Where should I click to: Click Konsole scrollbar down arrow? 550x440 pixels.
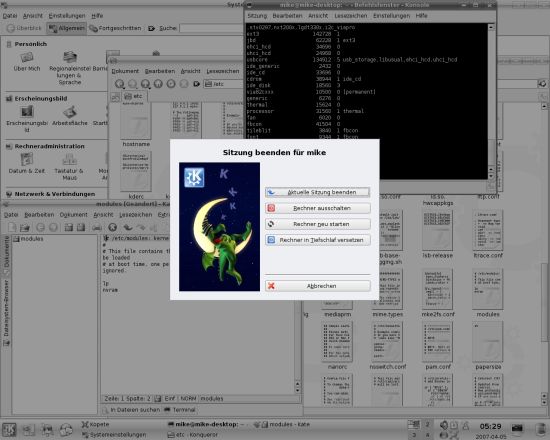[x=491, y=176]
